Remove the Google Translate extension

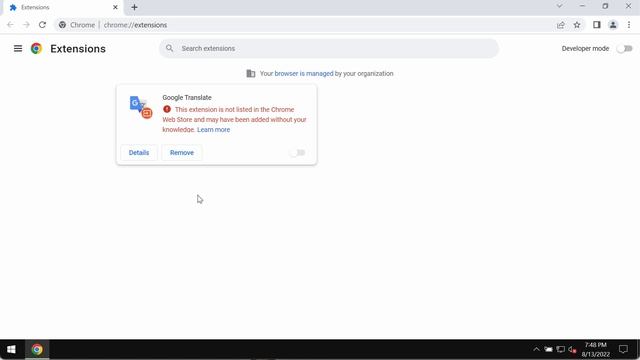[x=182, y=153]
